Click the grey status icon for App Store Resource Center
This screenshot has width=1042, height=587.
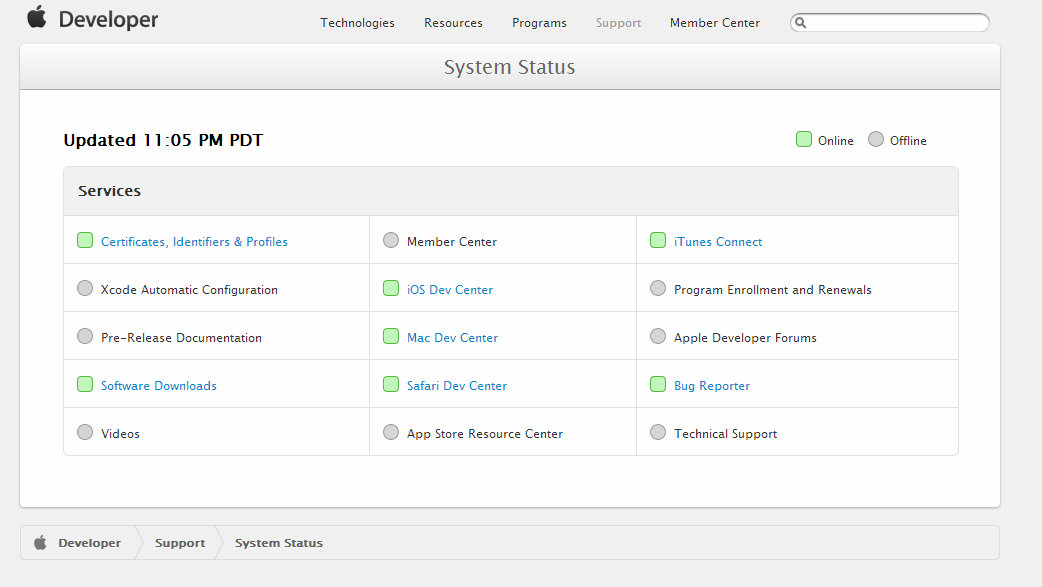pyautogui.click(x=391, y=431)
